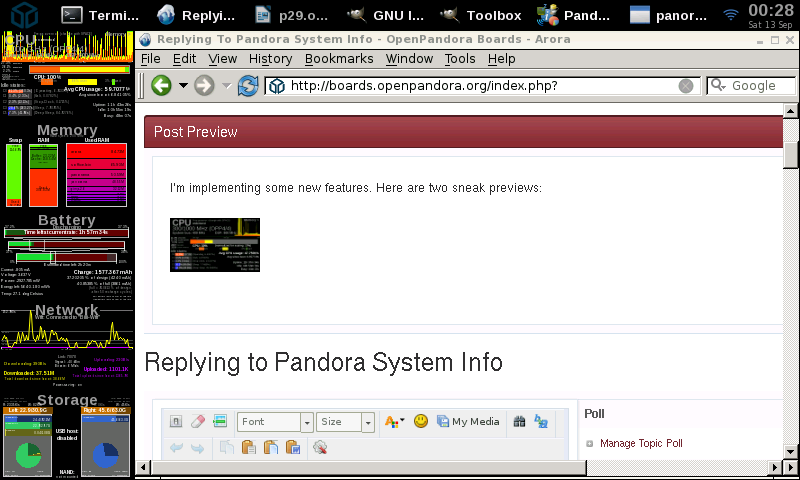Click the green Back navigation arrow
The width and height of the screenshot is (800, 480).
coord(161,86)
